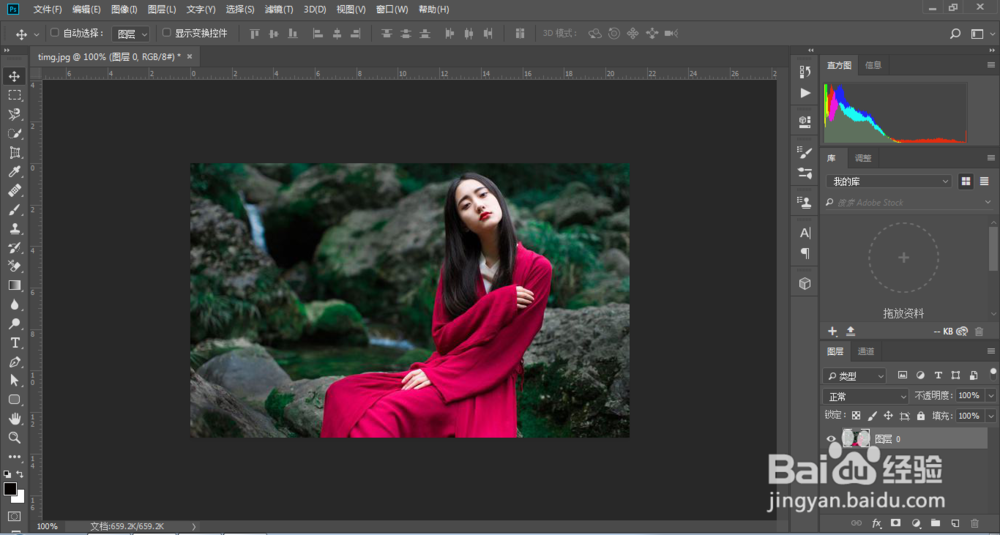This screenshot has height=535, width=1000.
Task: Select the Rectangular Marquee tool
Action: pyautogui.click(x=15, y=96)
